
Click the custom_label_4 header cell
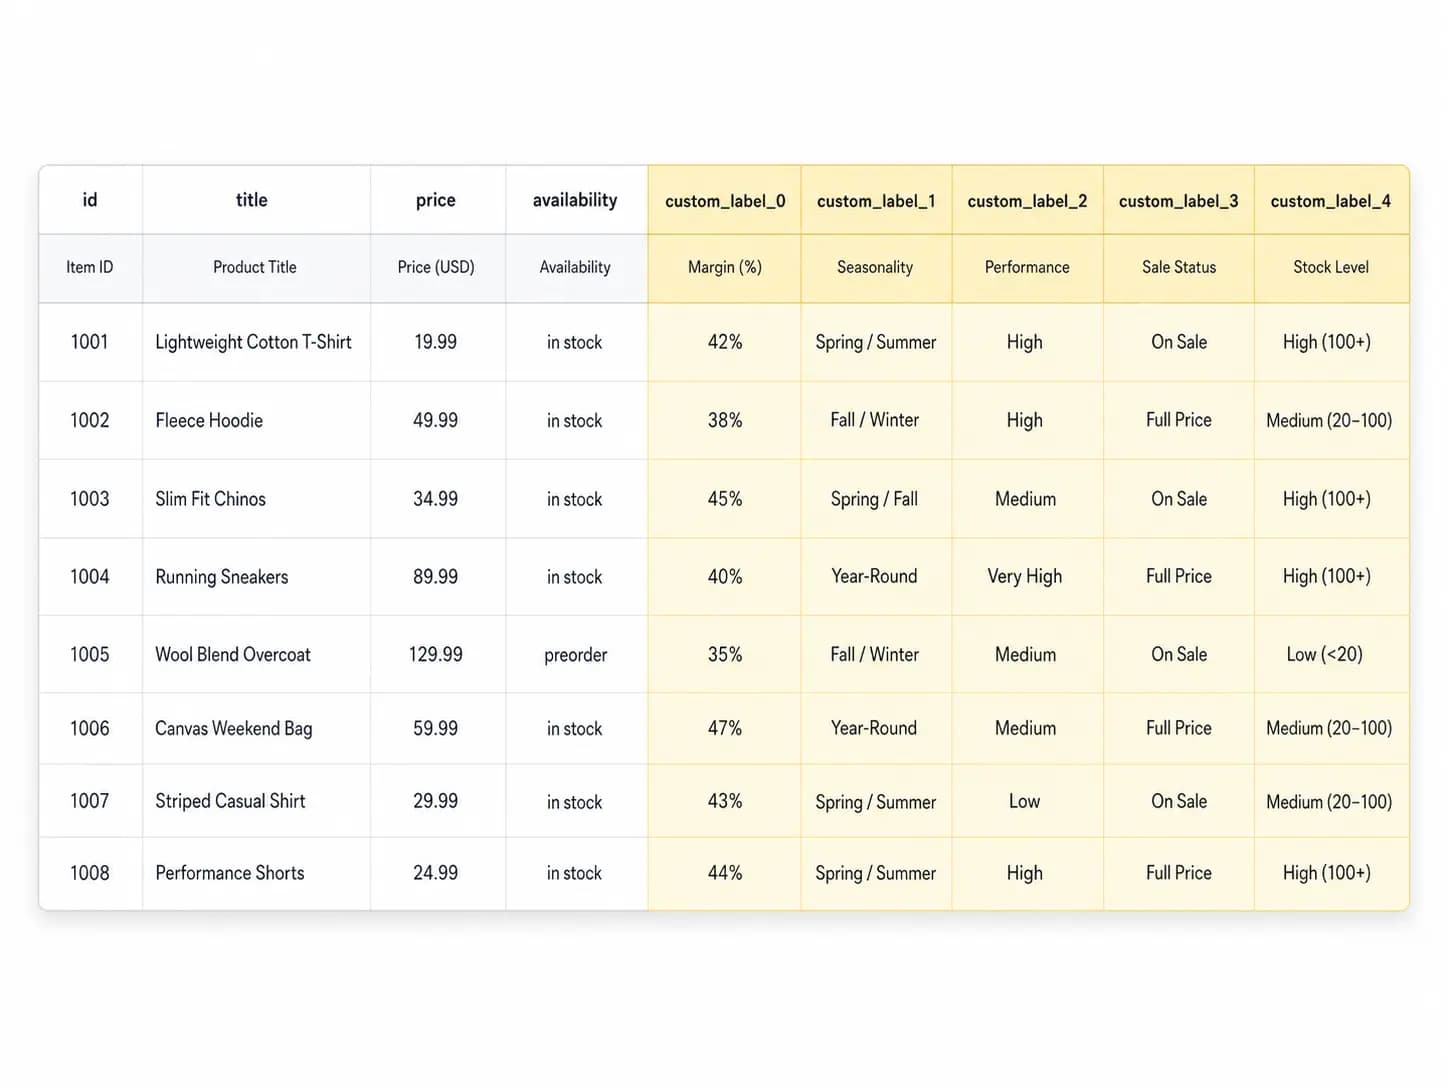tap(1330, 201)
